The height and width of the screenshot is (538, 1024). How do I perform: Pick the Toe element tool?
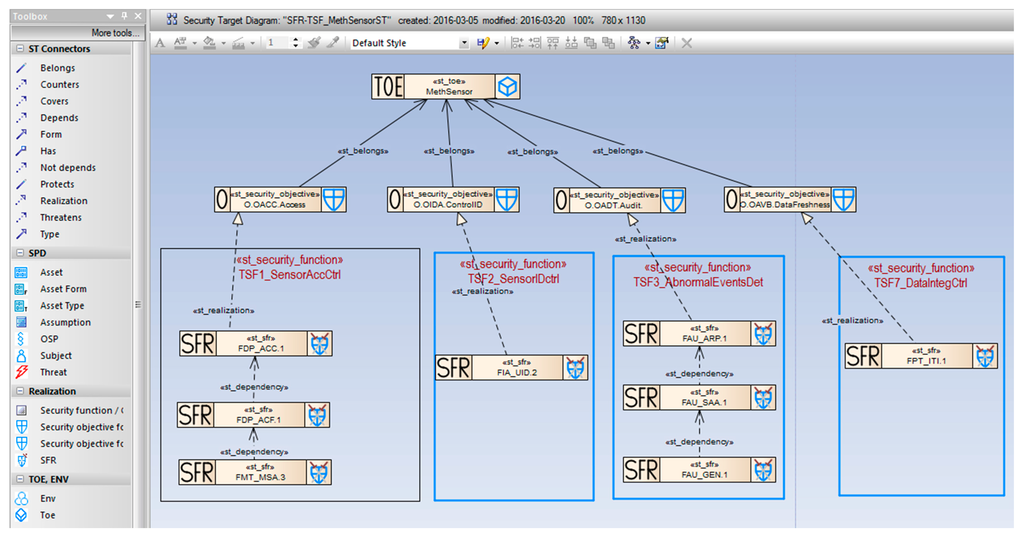click(x=48, y=515)
